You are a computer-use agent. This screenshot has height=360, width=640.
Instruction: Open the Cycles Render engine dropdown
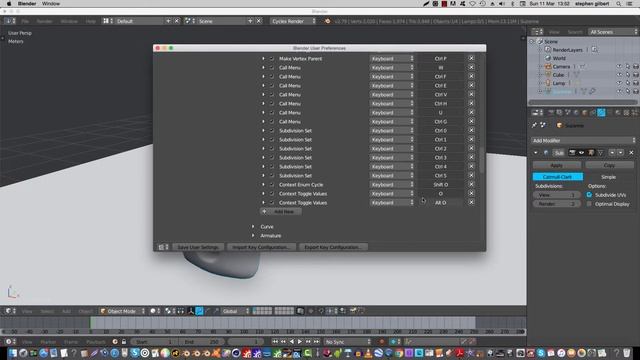(293, 21)
